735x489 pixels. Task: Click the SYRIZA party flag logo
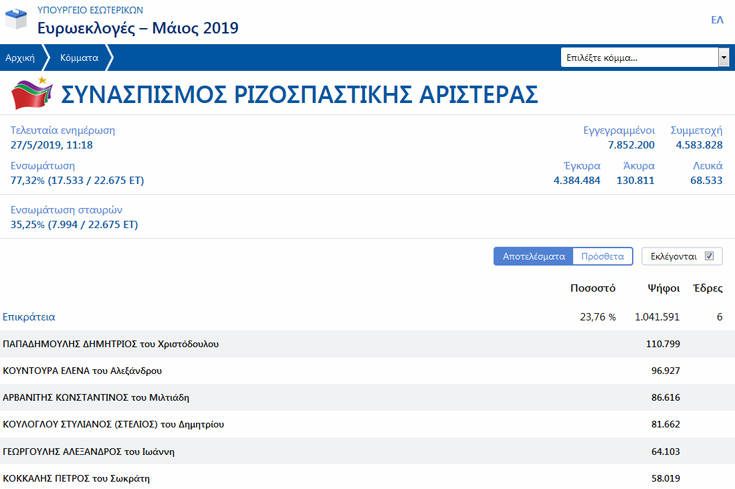click(32, 95)
